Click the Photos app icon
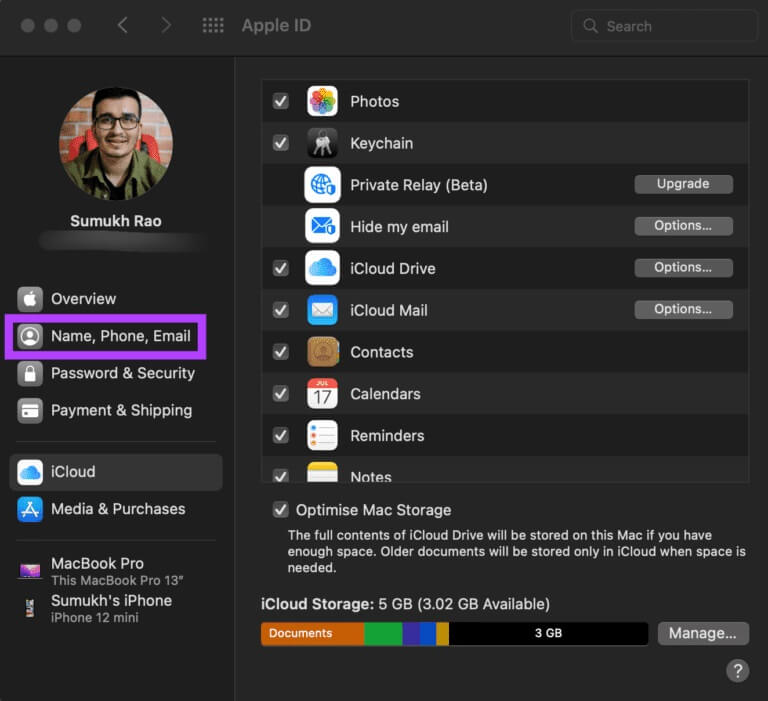768x701 pixels. [x=322, y=101]
